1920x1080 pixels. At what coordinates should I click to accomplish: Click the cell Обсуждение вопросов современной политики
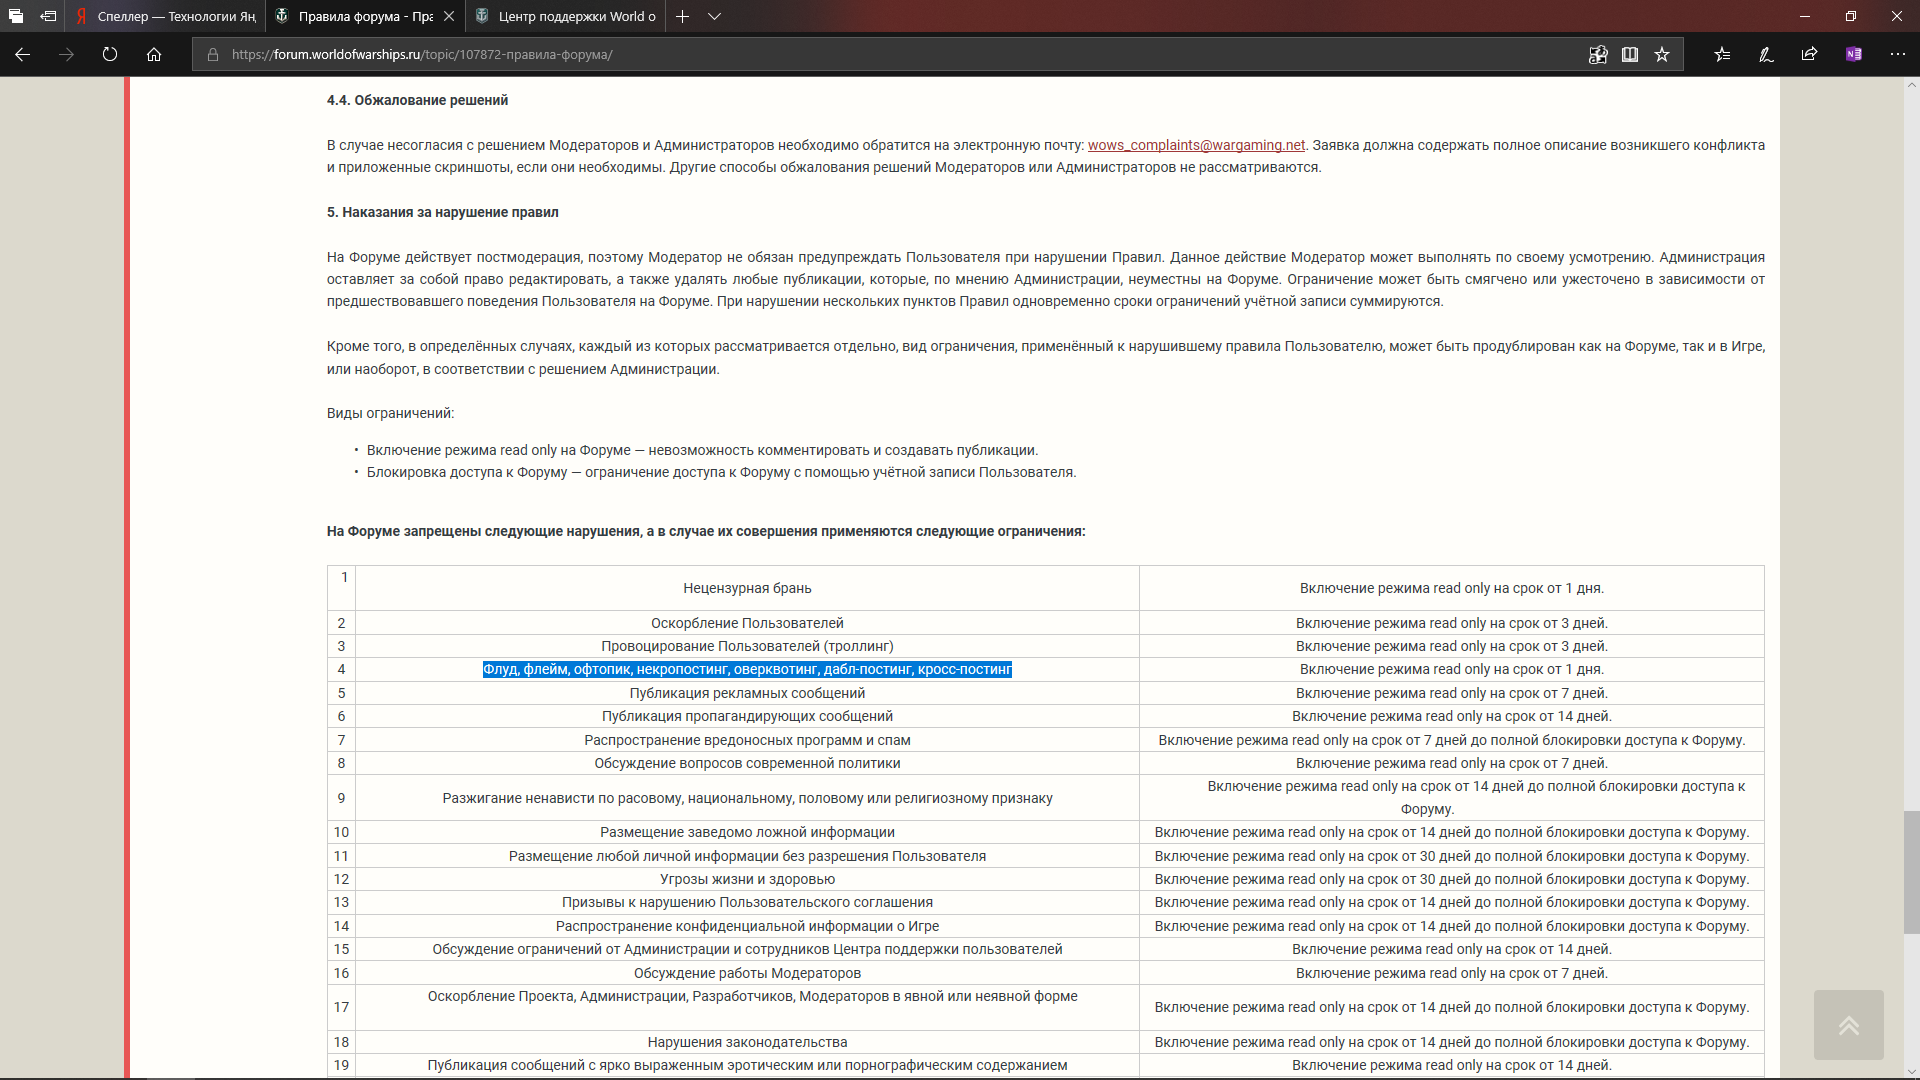747,763
